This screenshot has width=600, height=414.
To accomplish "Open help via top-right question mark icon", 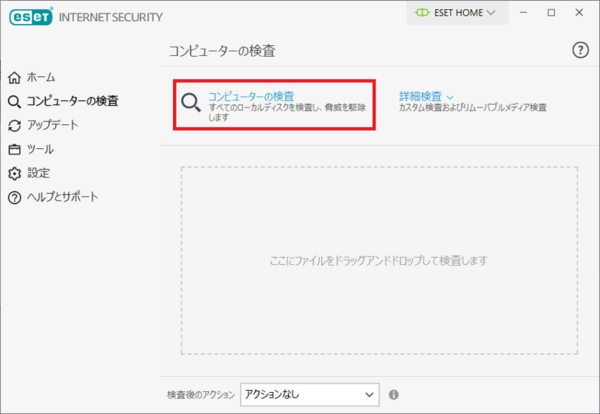I will (x=580, y=50).
